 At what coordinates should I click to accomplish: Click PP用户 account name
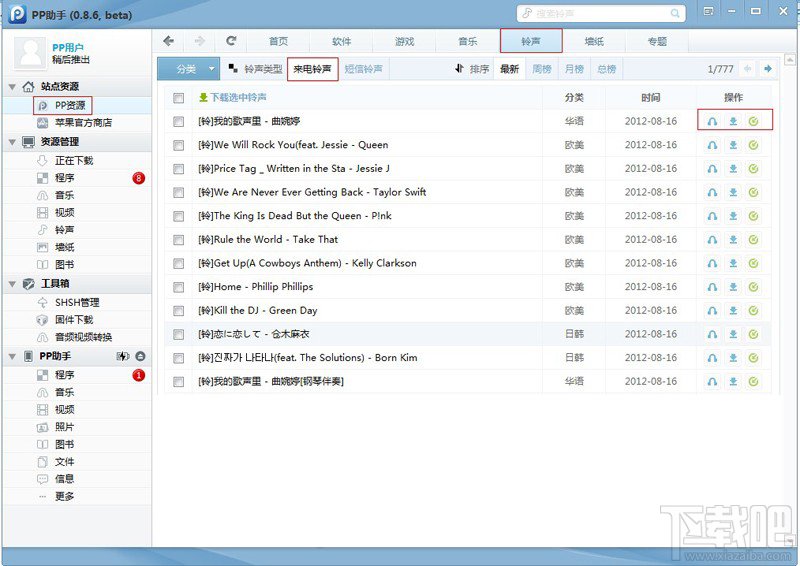(x=68, y=47)
